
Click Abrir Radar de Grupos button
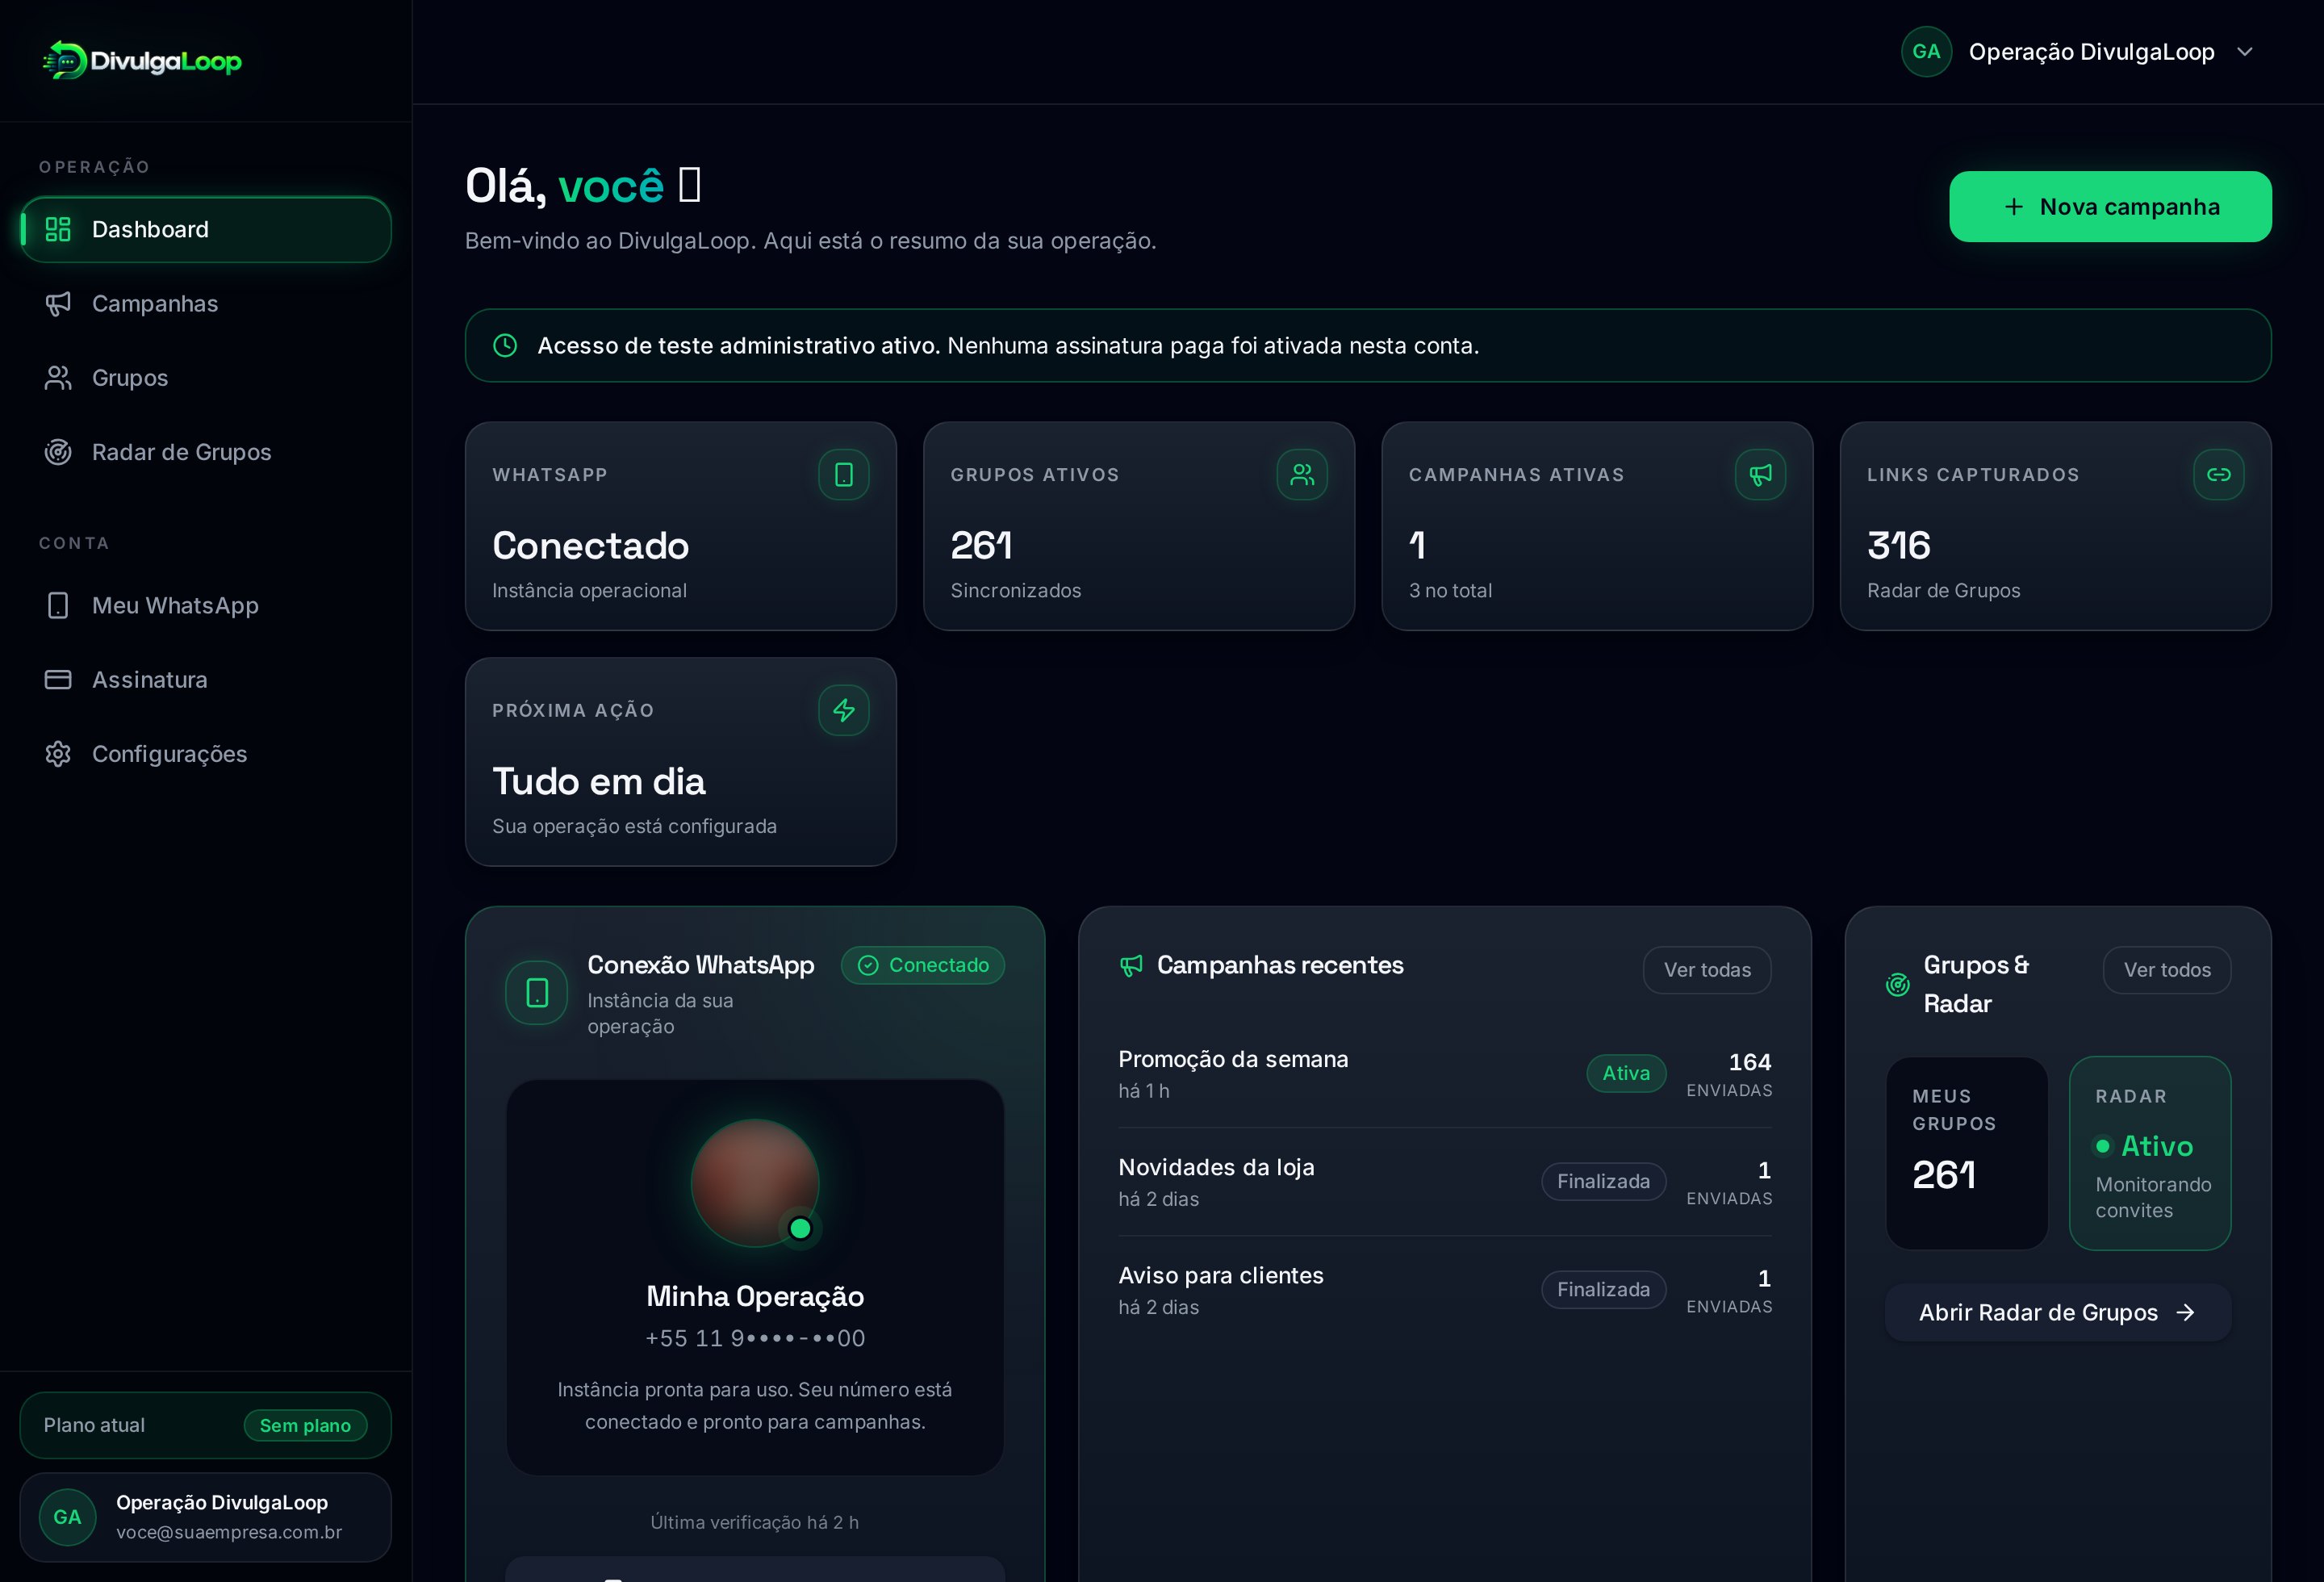[2058, 1312]
